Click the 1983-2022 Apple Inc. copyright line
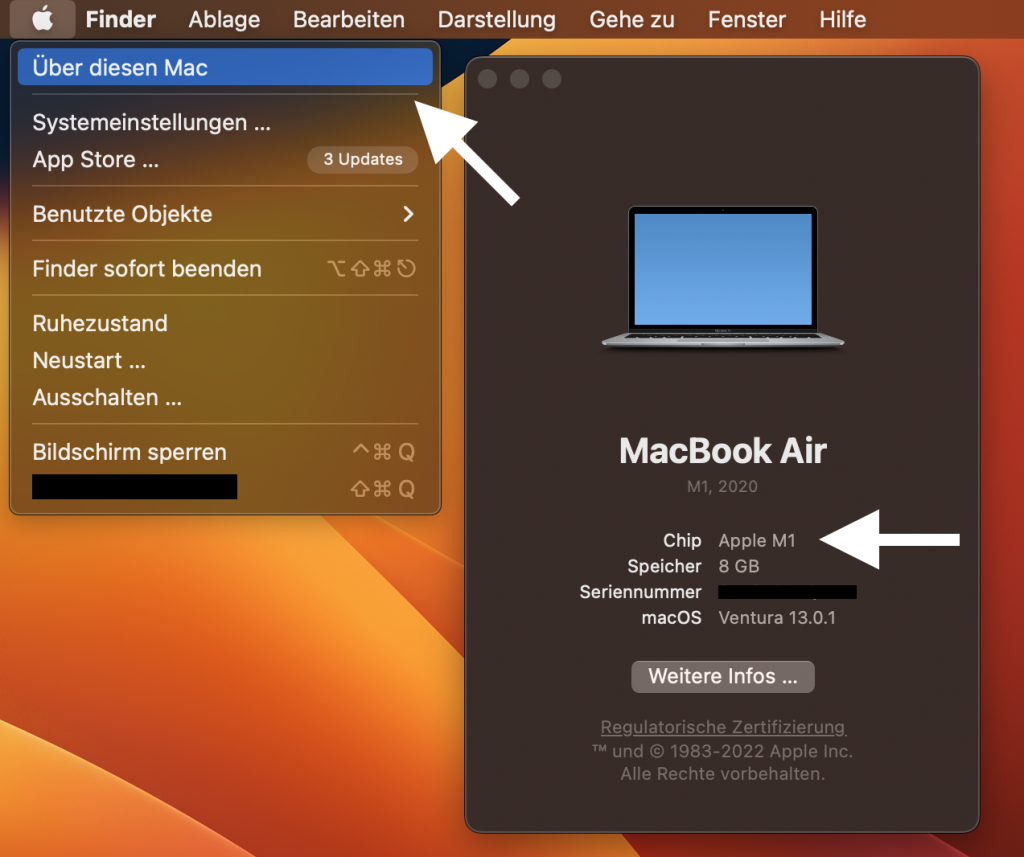Screen dimensions: 1024x857 pyautogui.click(x=722, y=751)
